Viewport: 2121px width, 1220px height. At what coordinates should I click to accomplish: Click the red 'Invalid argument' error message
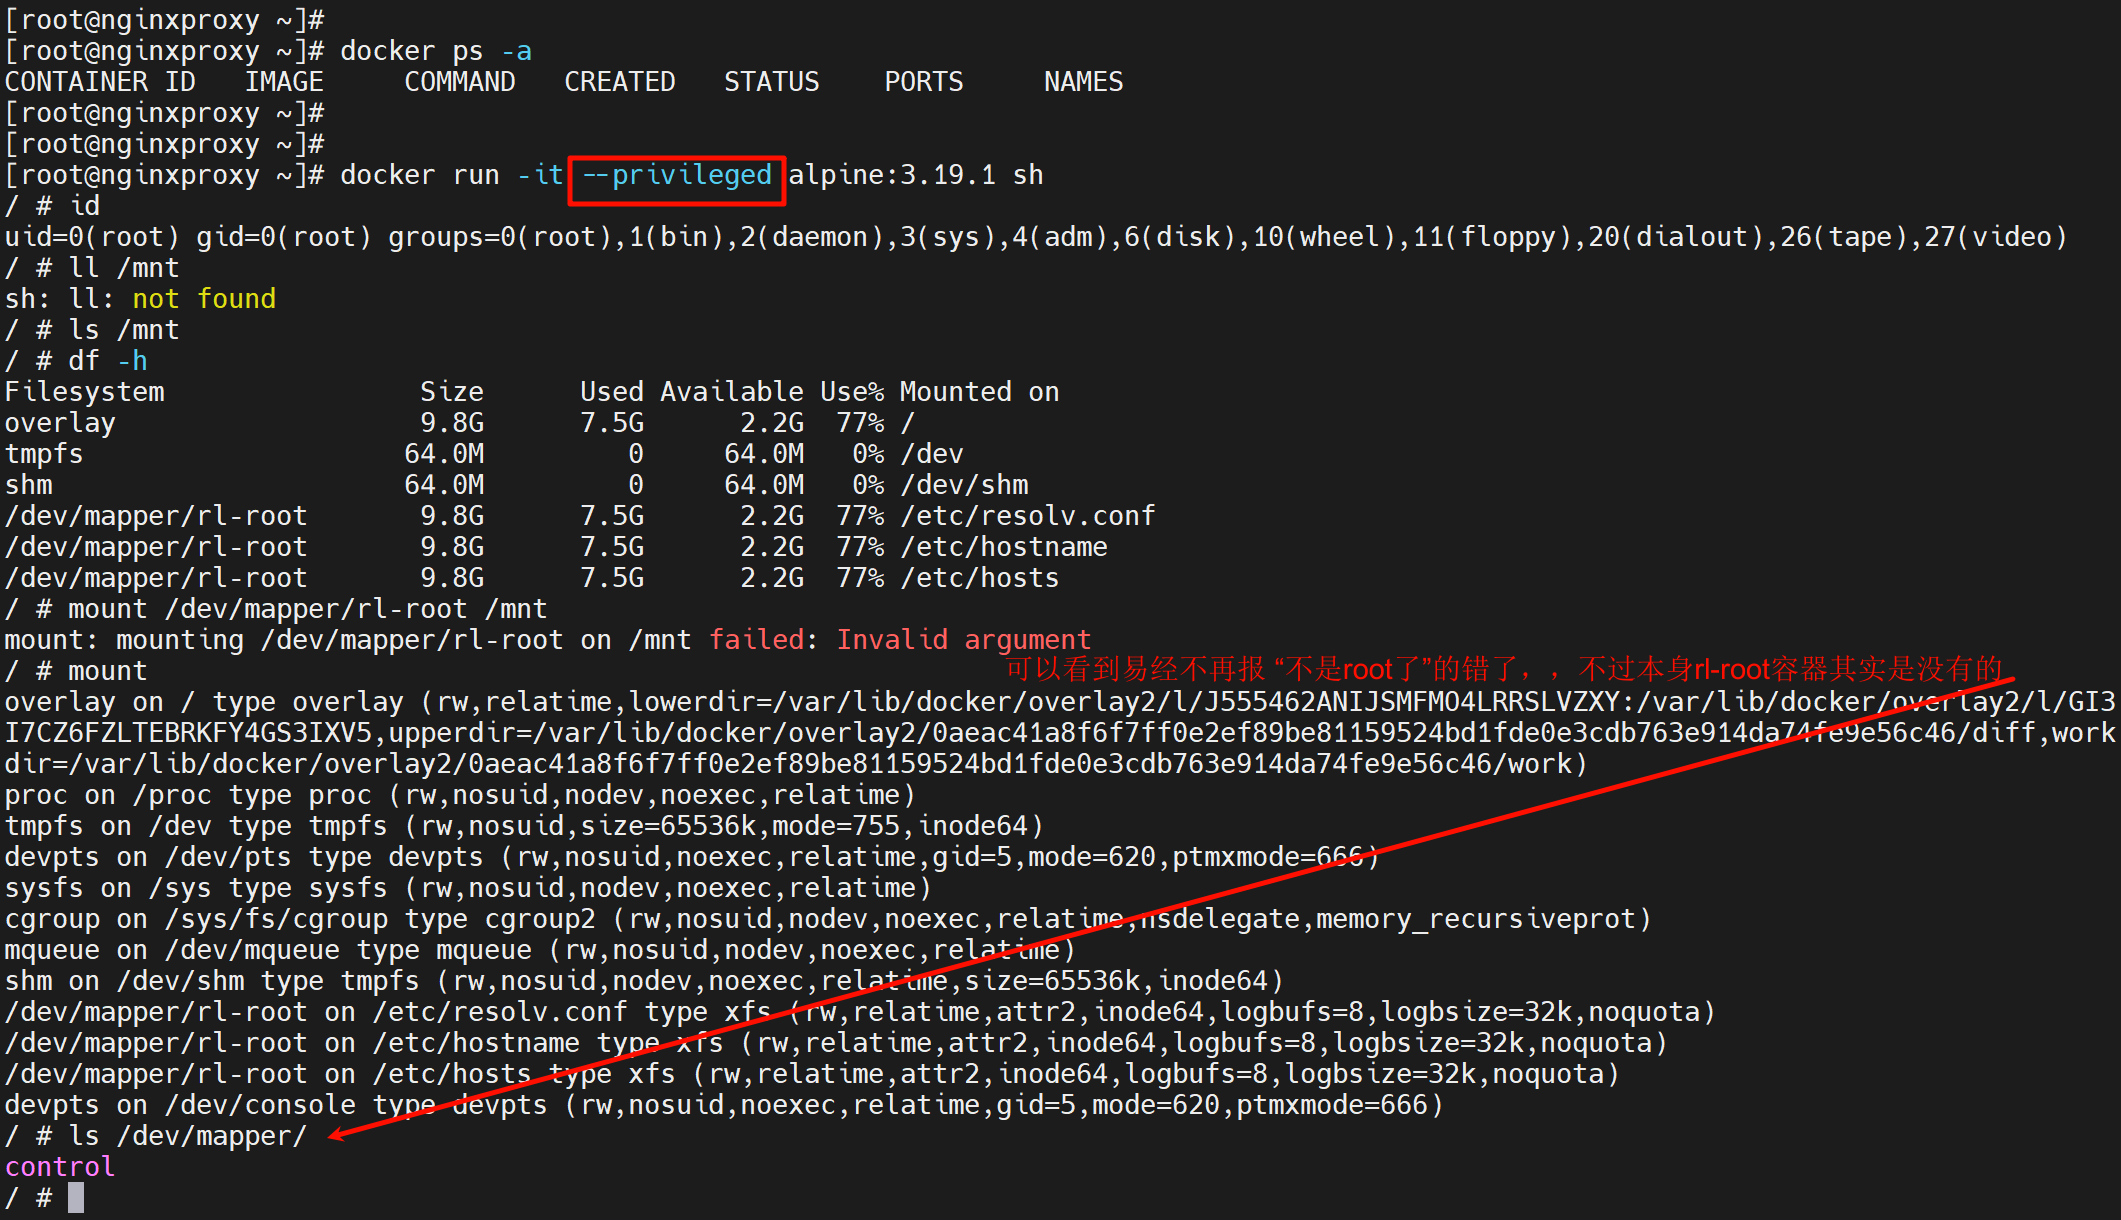pos(963,640)
